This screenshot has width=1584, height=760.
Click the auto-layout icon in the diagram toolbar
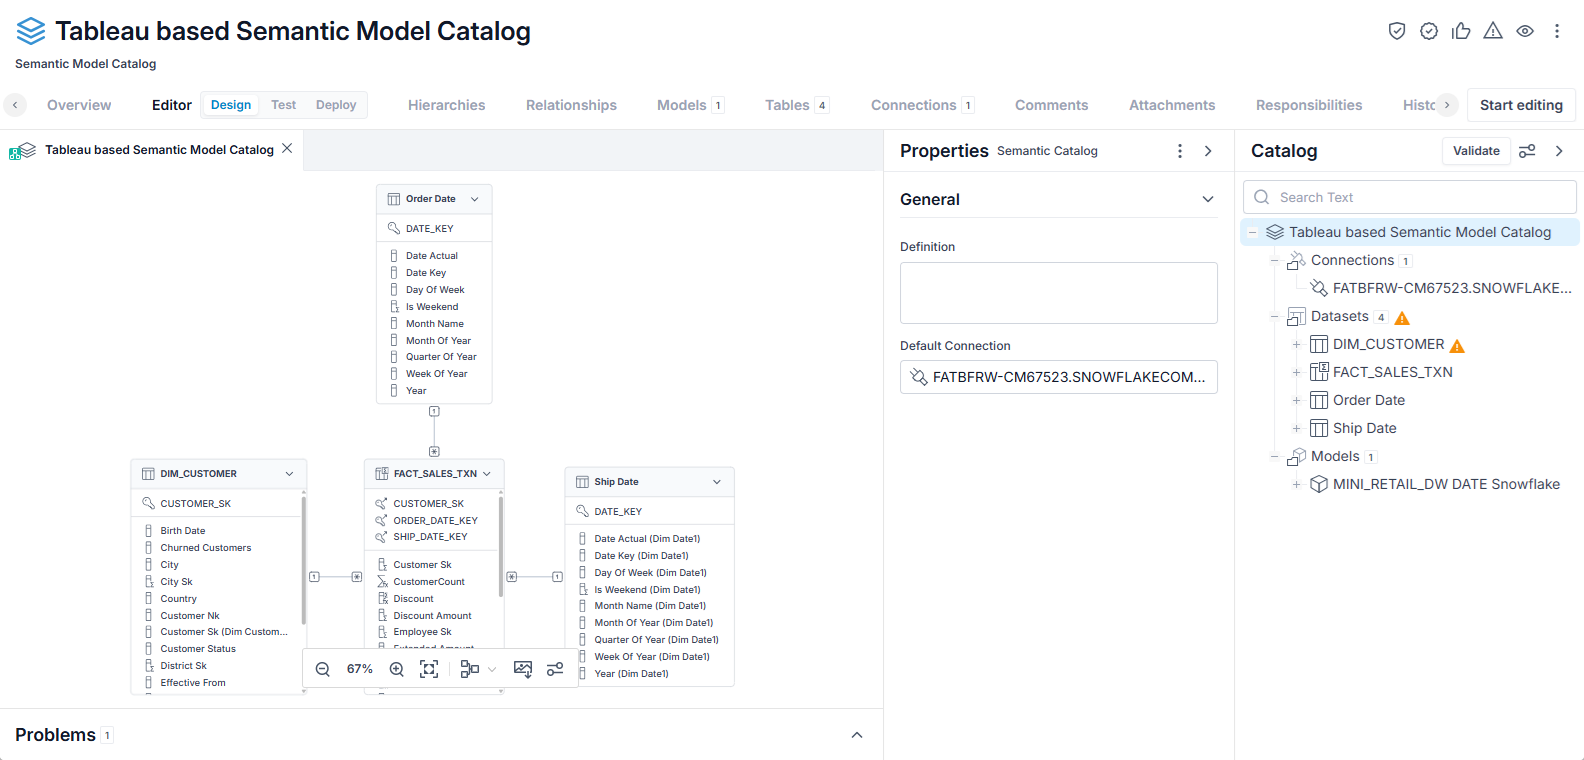click(469, 669)
